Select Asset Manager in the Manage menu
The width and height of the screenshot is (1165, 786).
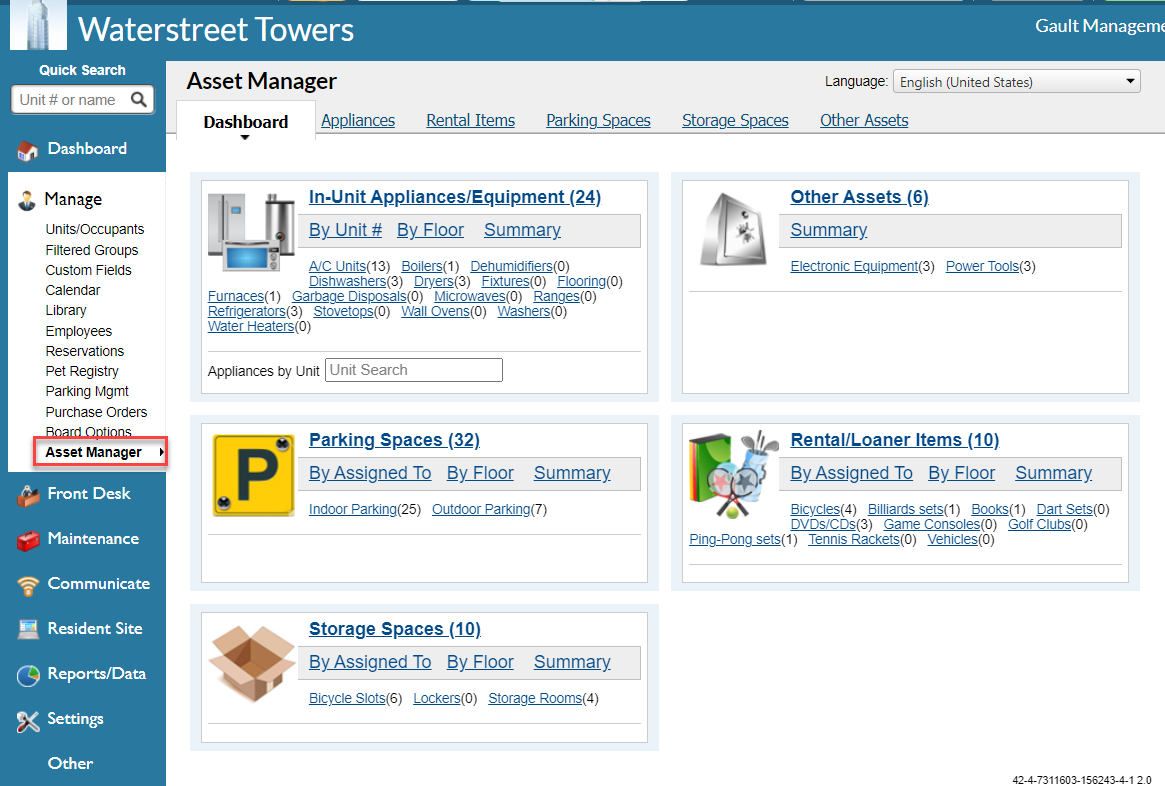(x=93, y=452)
